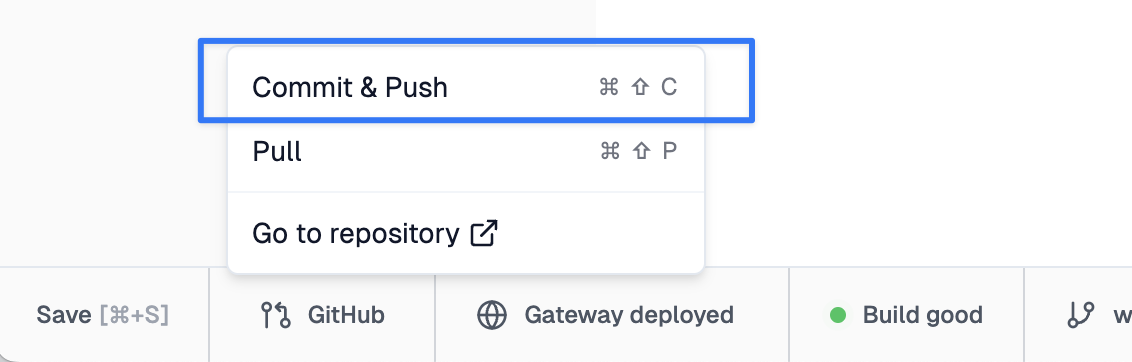Click the ⌘⇧C shortcut hint for Commit
The image size is (1132, 362).
coord(638,87)
